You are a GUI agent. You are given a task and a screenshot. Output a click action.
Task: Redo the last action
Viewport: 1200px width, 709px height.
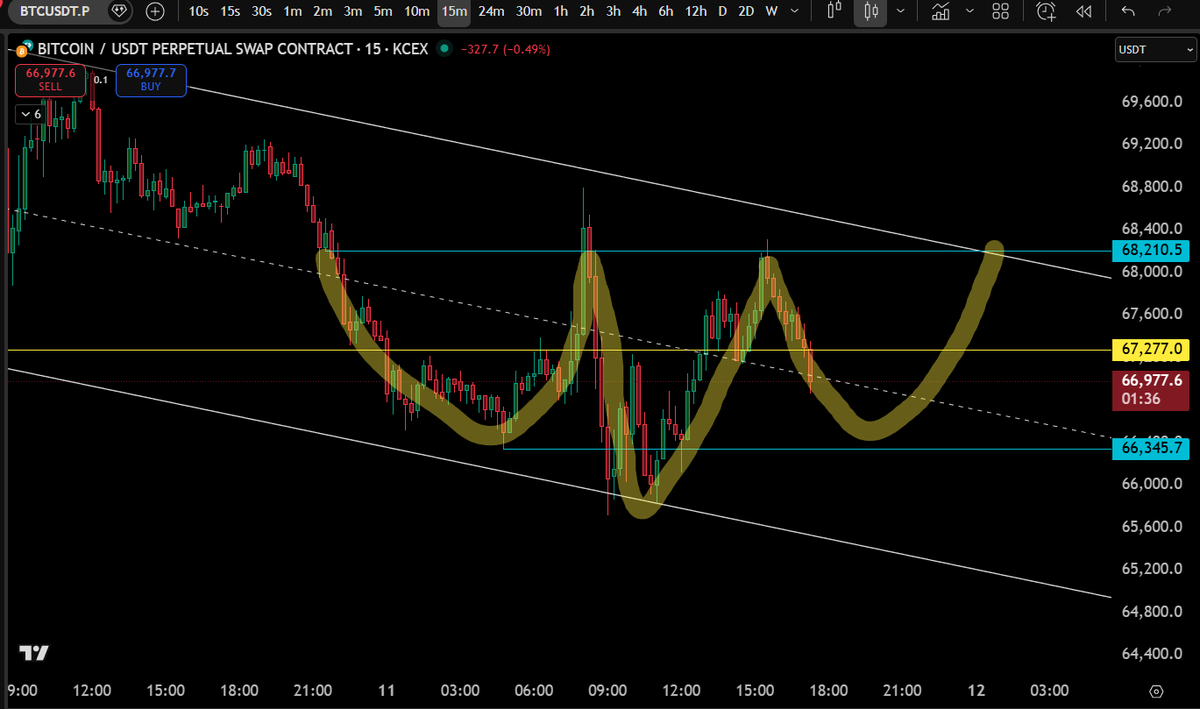(1163, 11)
